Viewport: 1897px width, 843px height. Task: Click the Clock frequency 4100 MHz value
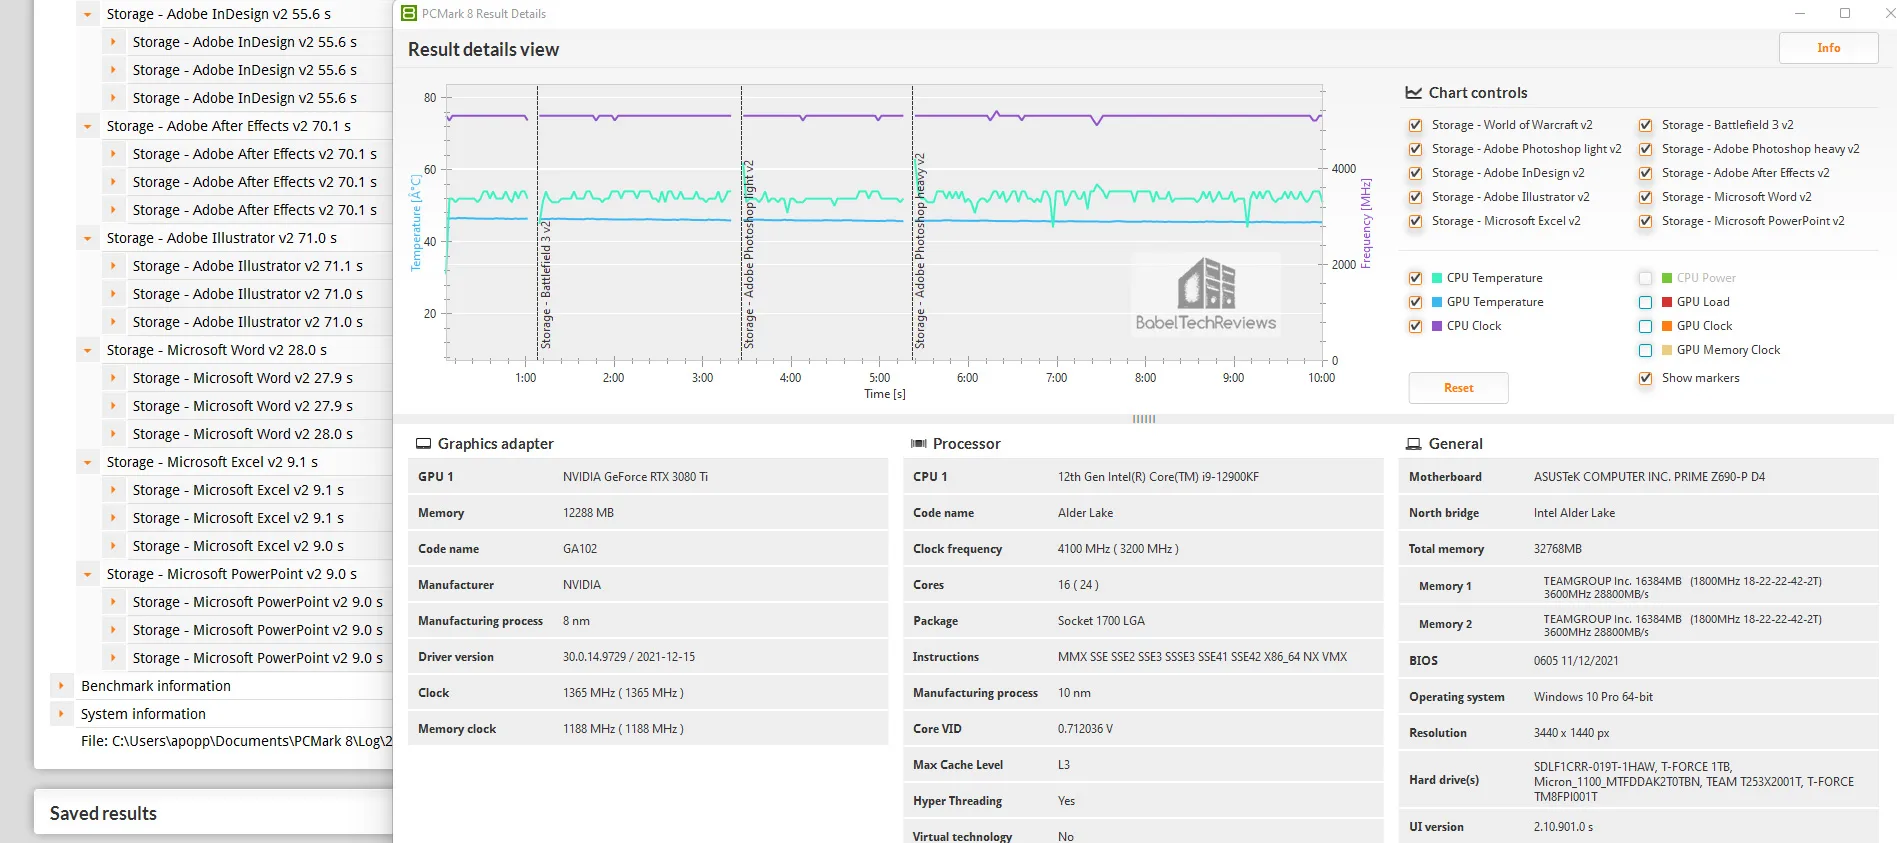[1118, 549]
